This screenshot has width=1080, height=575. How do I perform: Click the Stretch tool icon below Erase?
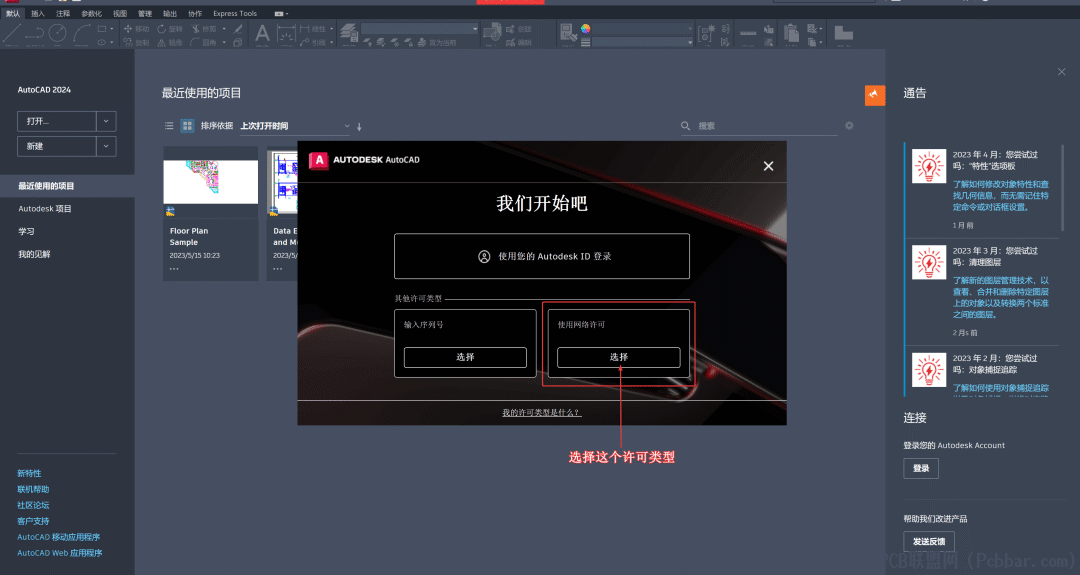point(238,43)
